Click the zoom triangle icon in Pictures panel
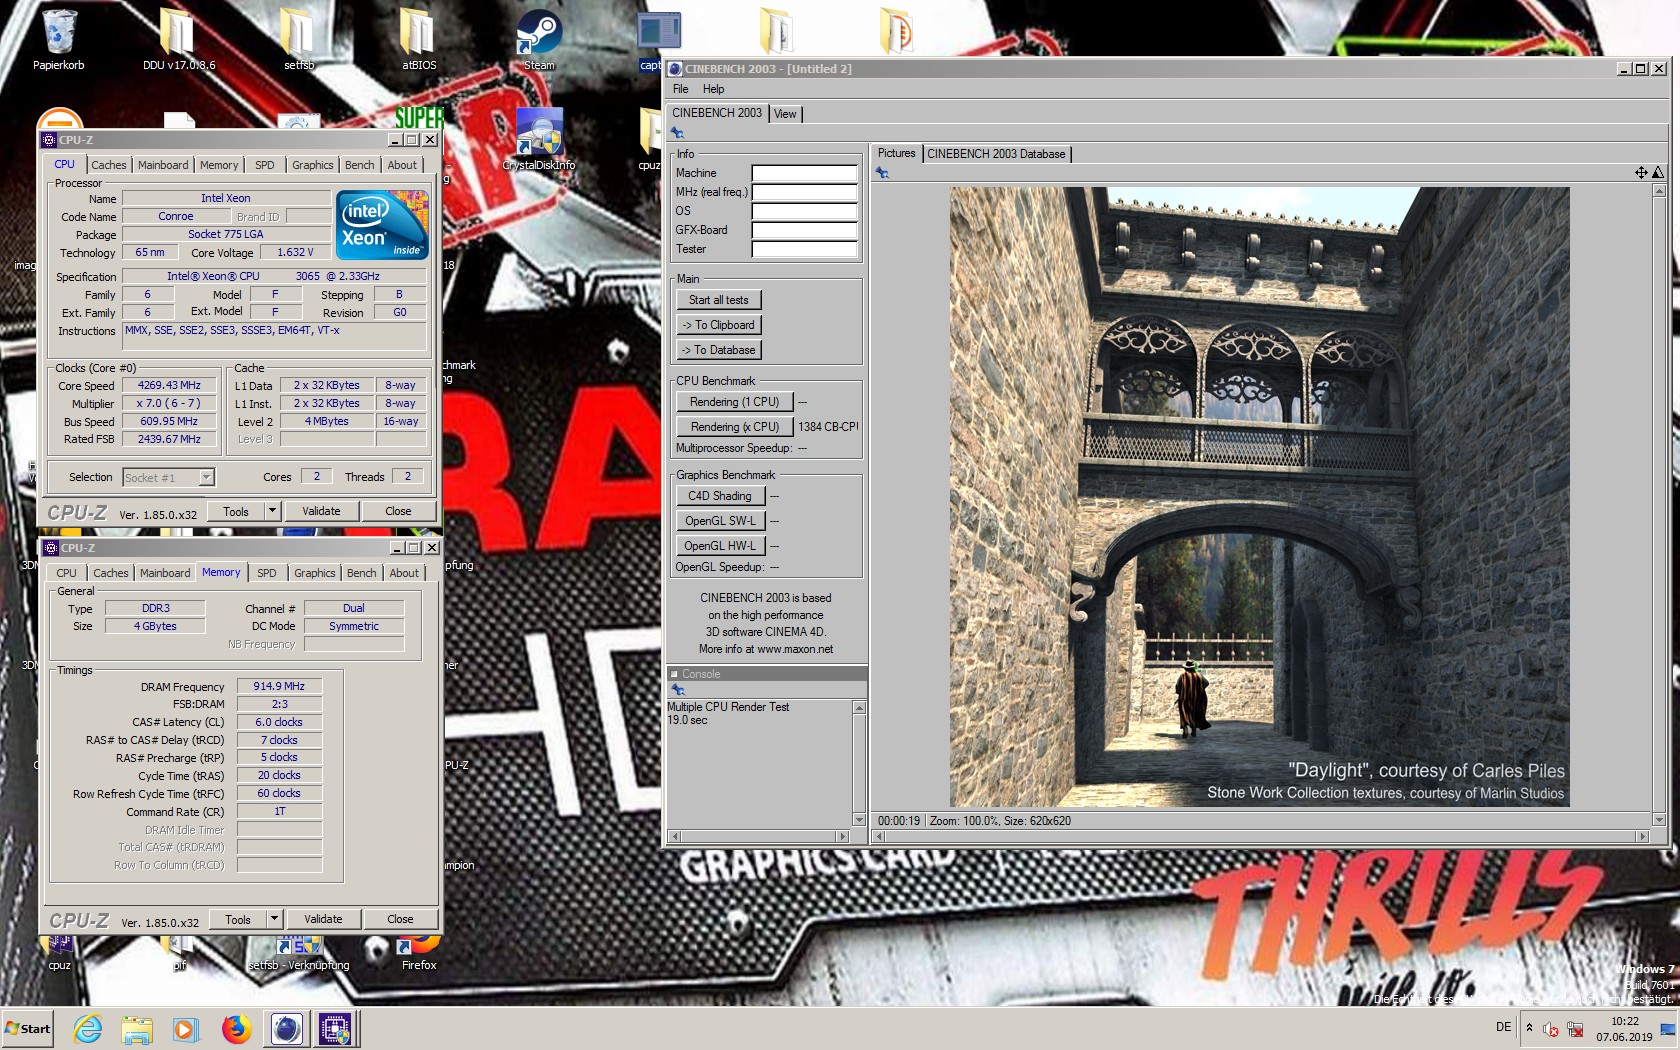The image size is (1680, 1050). pyautogui.click(x=1657, y=173)
